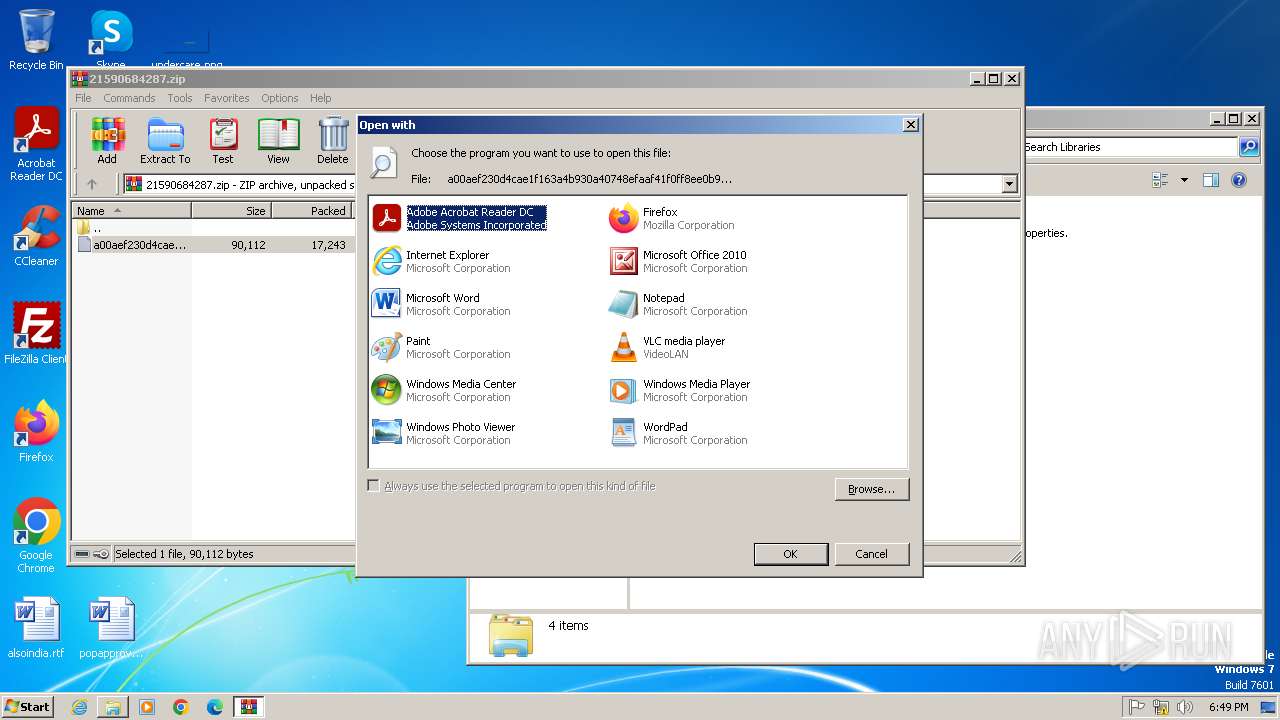Open FileZilla Client desktop shortcut
The height and width of the screenshot is (720, 1280).
pos(36,334)
